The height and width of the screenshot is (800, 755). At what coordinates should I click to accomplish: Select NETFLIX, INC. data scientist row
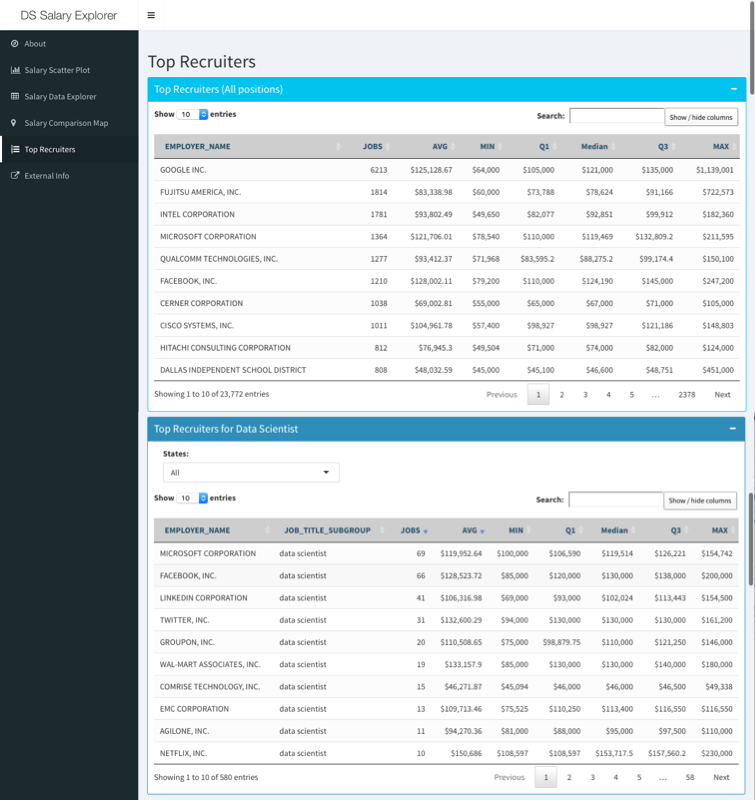point(446,753)
